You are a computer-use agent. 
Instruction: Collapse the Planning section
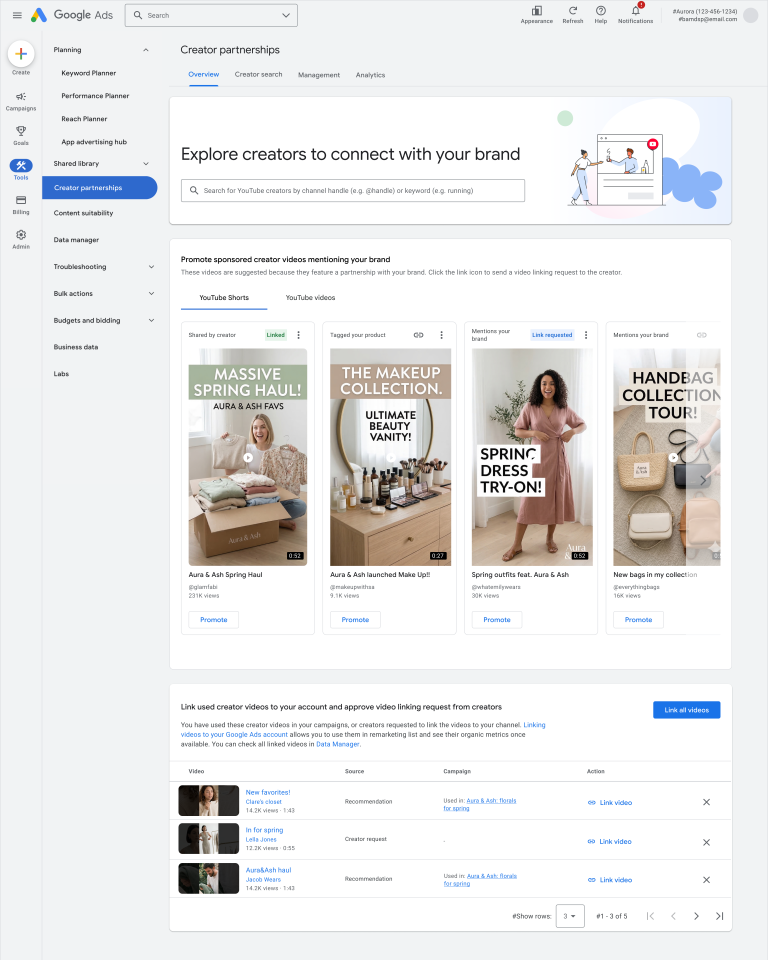click(146, 50)
